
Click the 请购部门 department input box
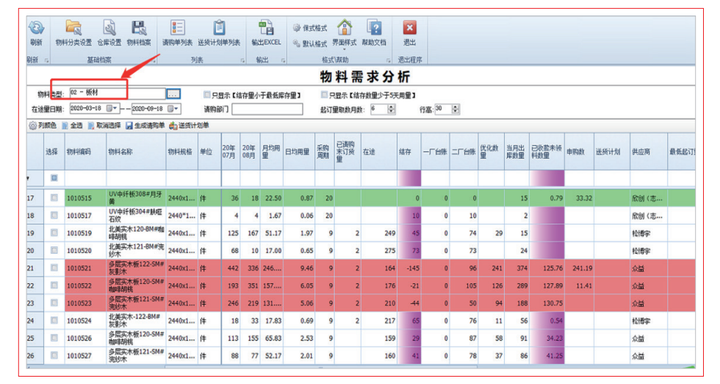click(x=267, y=109)
